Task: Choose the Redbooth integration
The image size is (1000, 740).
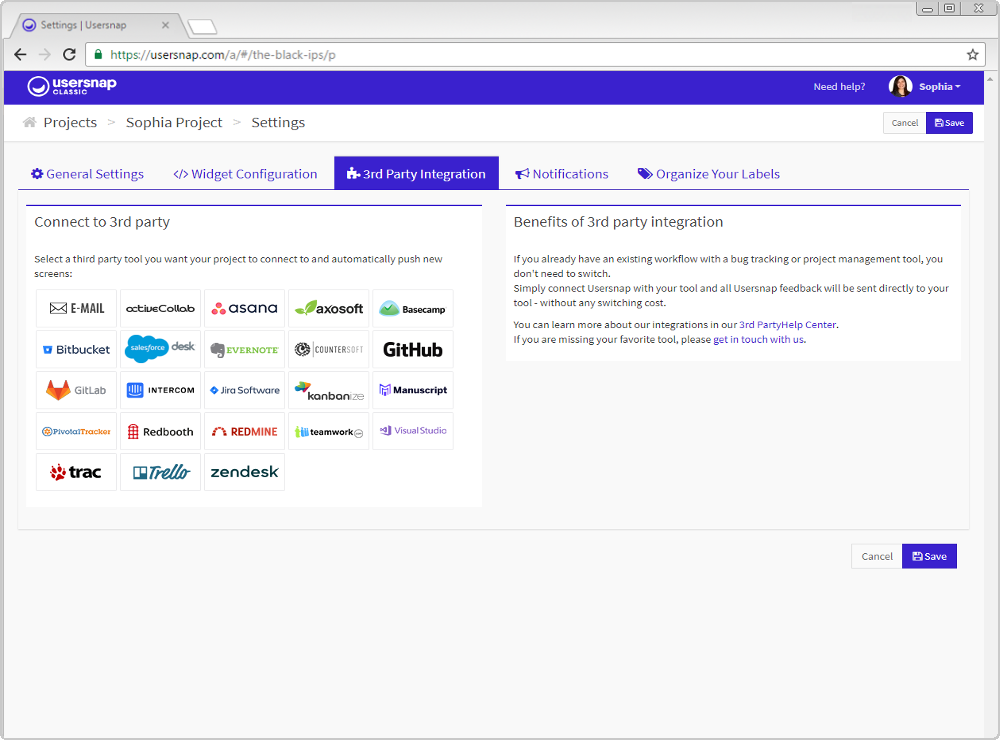Action: [x=161, y=431]
